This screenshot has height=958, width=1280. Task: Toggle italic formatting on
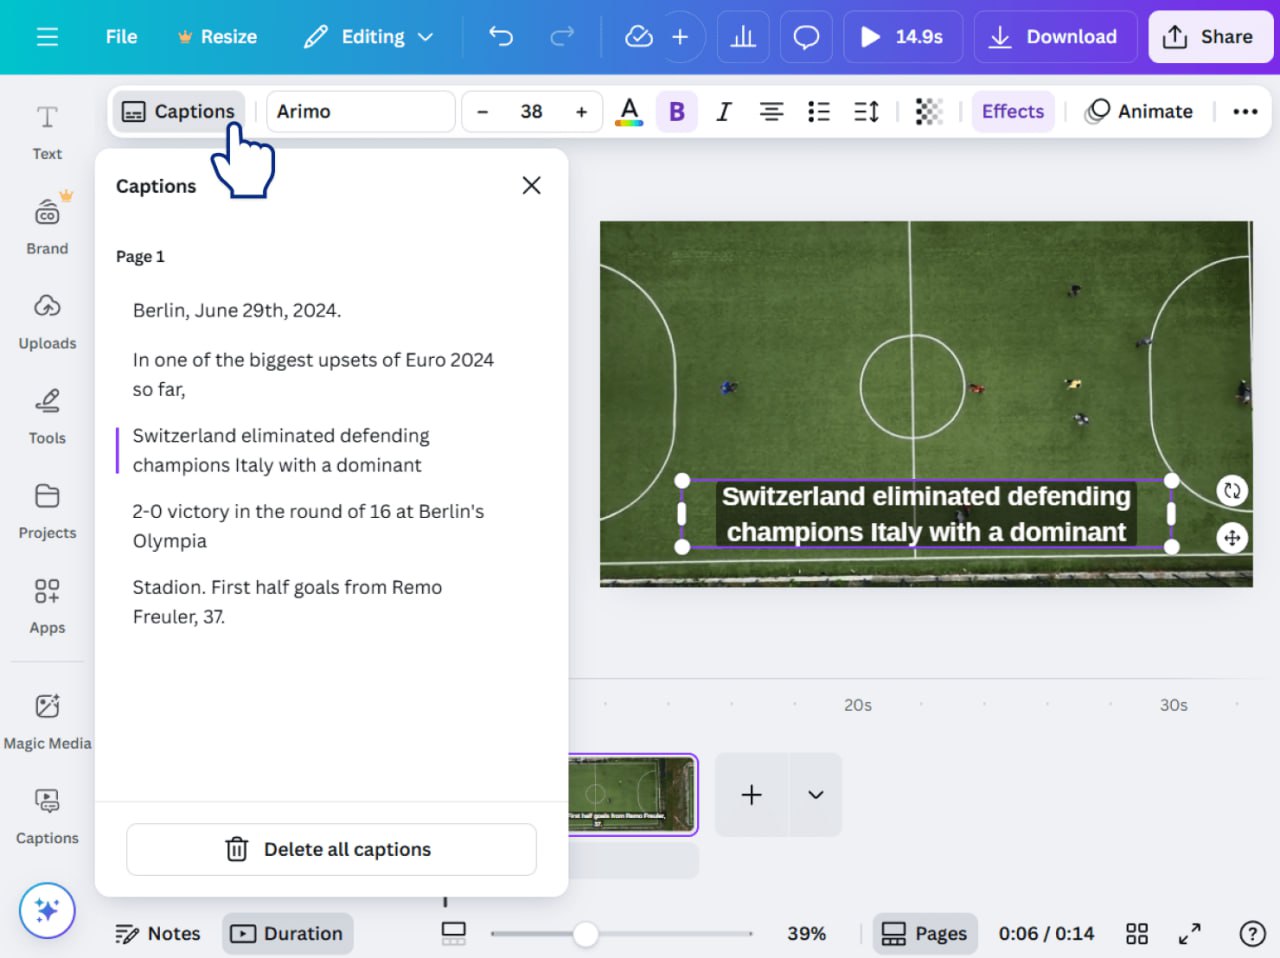(724, 111)
